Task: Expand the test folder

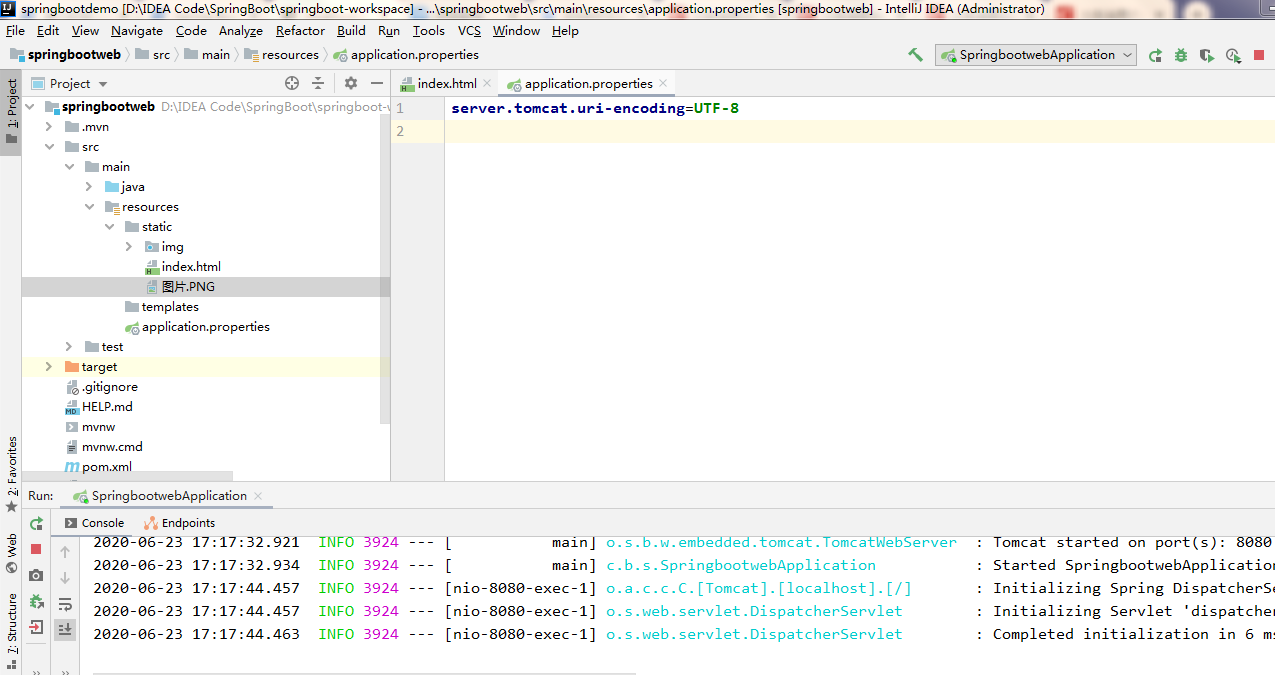Action: [69, 347]
